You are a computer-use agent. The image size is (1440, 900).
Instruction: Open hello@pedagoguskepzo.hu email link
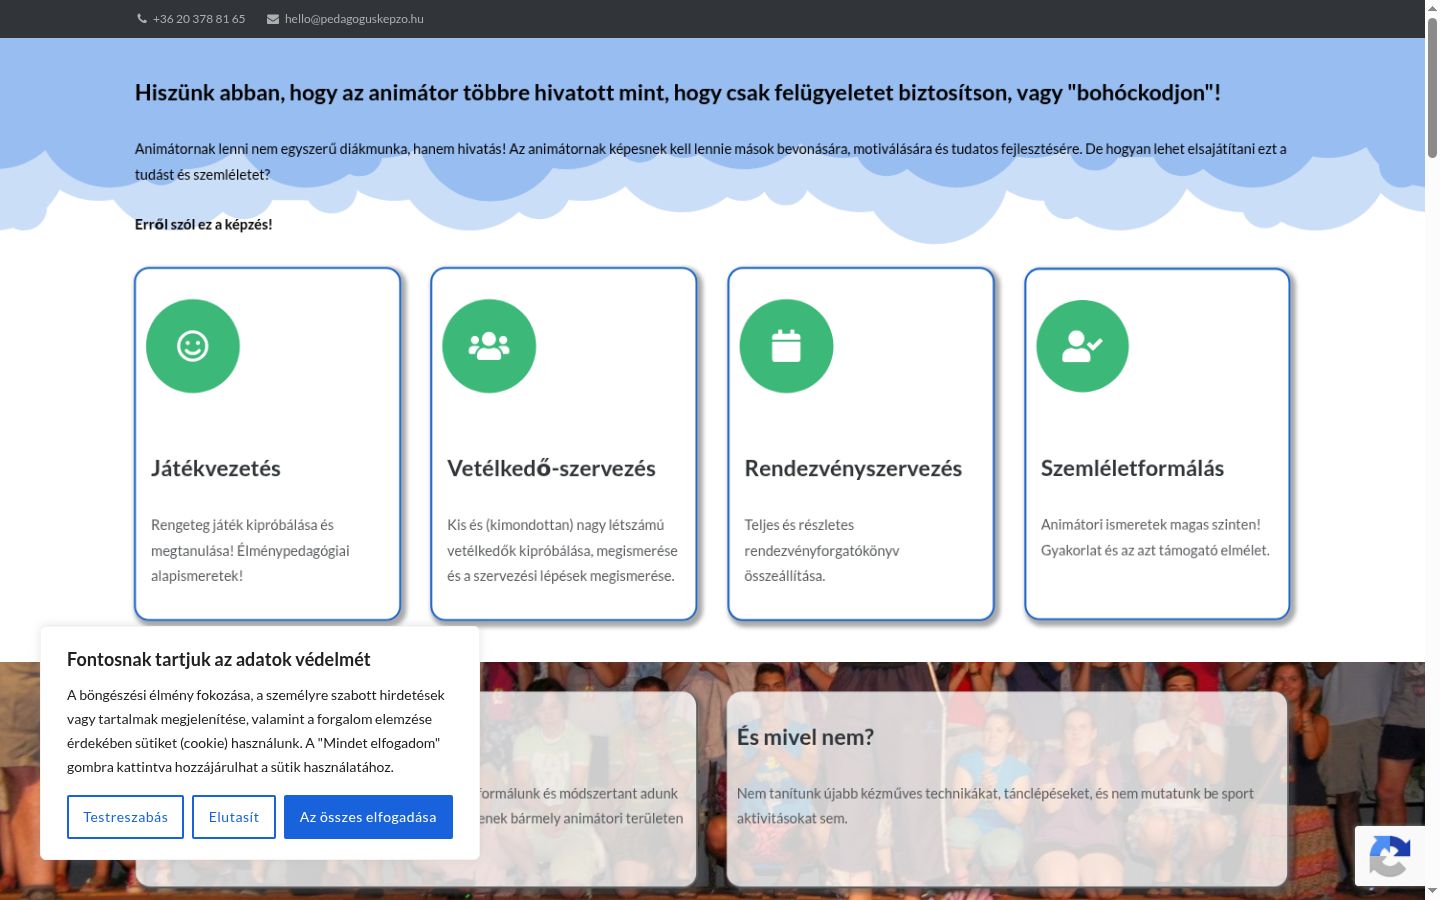coord(354,19)
